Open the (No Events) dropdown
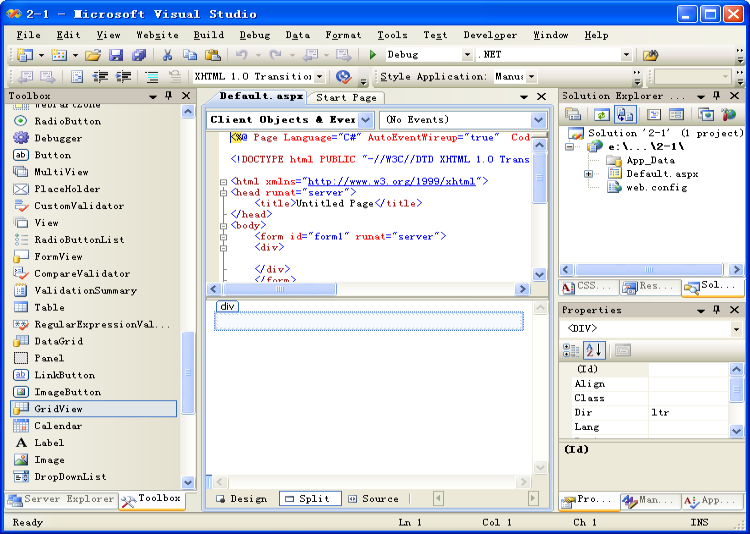 538,120
